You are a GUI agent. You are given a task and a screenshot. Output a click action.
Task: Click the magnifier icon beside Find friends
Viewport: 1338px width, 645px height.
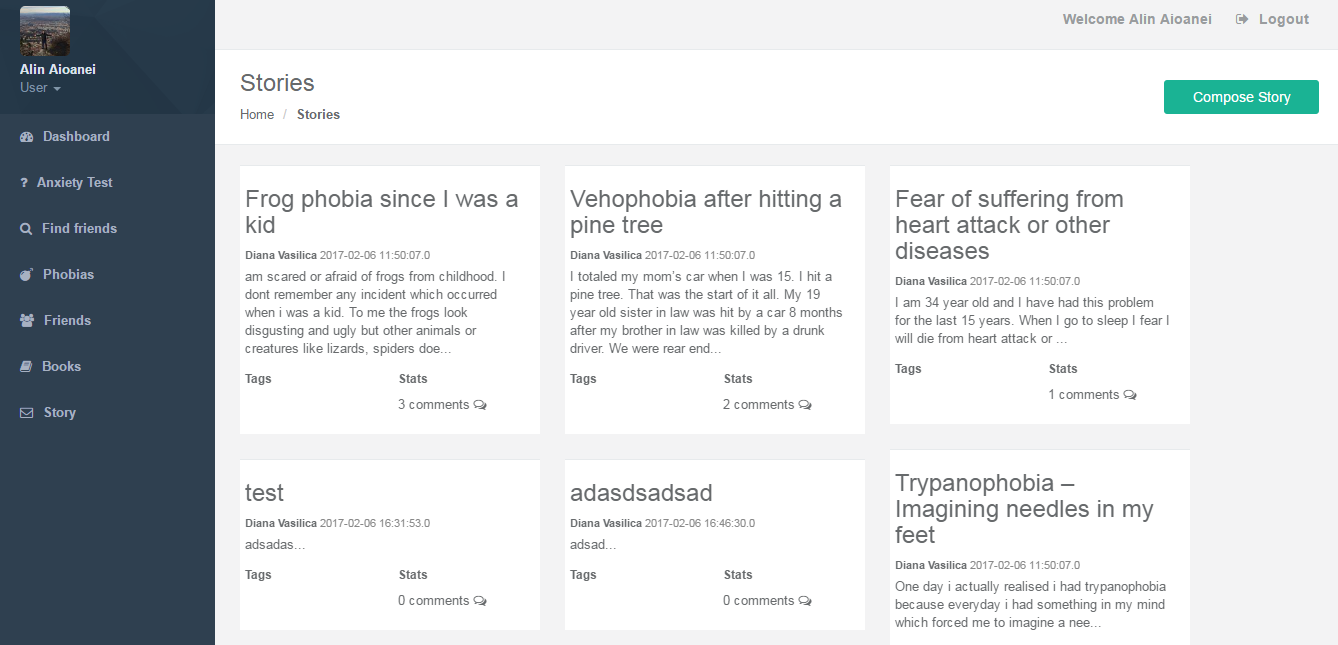26,229
